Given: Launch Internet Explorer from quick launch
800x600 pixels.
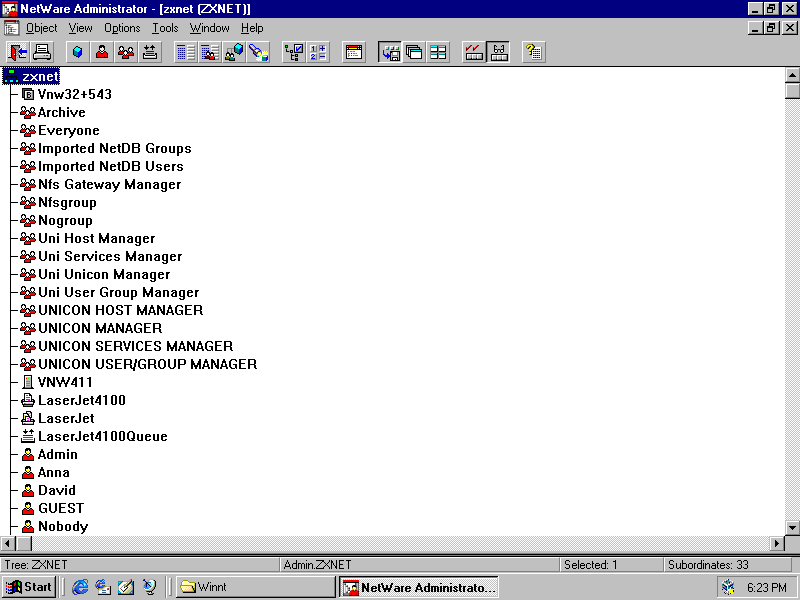Looking at the screenshot, I should 80,587.
